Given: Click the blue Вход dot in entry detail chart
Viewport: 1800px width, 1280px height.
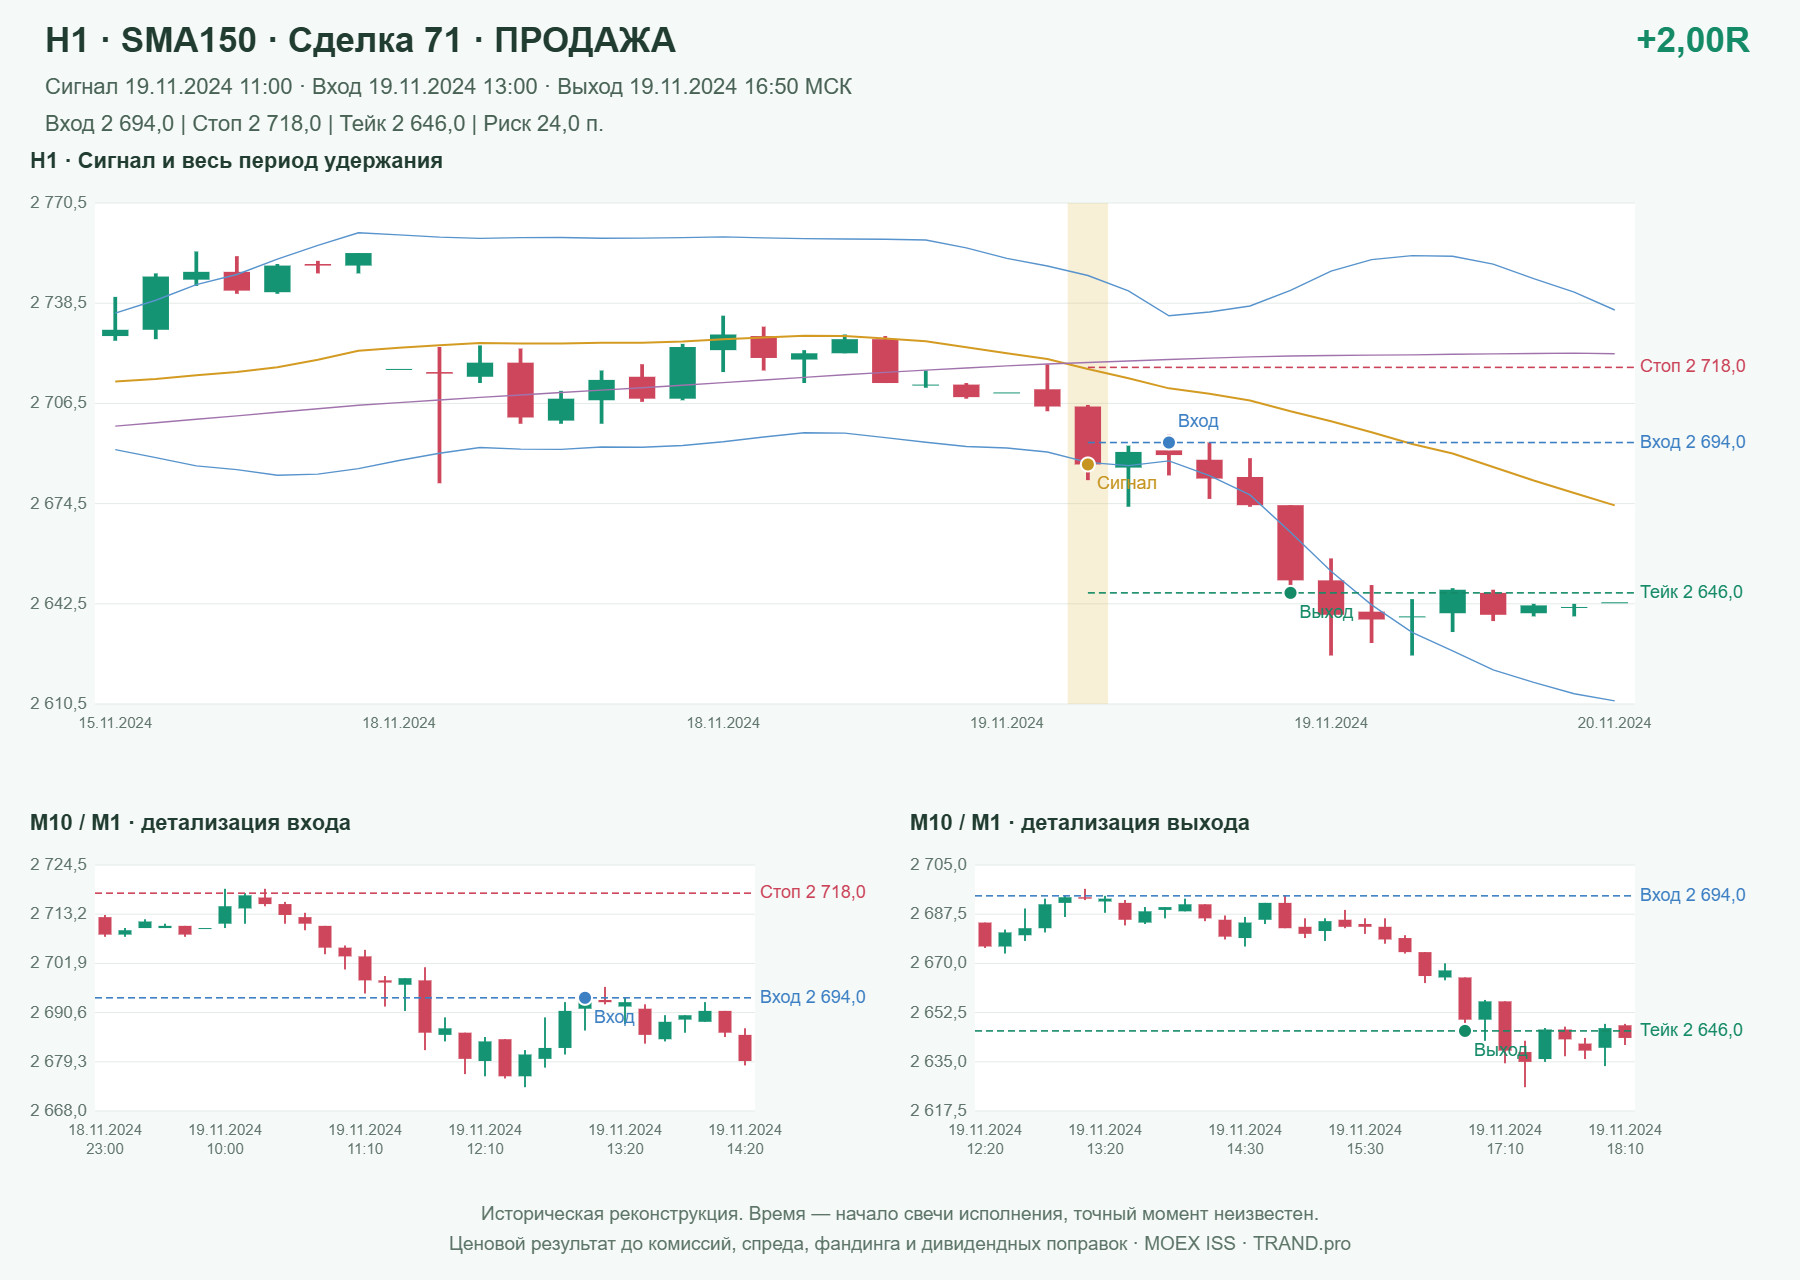Looking at the screenshot, I should tap(585, 998).
